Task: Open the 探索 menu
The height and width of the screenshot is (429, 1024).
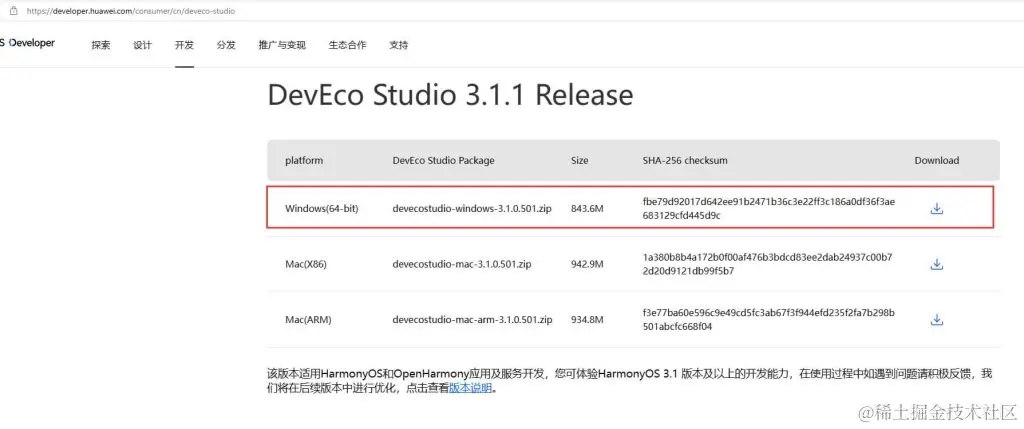Action: coord(101,45)
